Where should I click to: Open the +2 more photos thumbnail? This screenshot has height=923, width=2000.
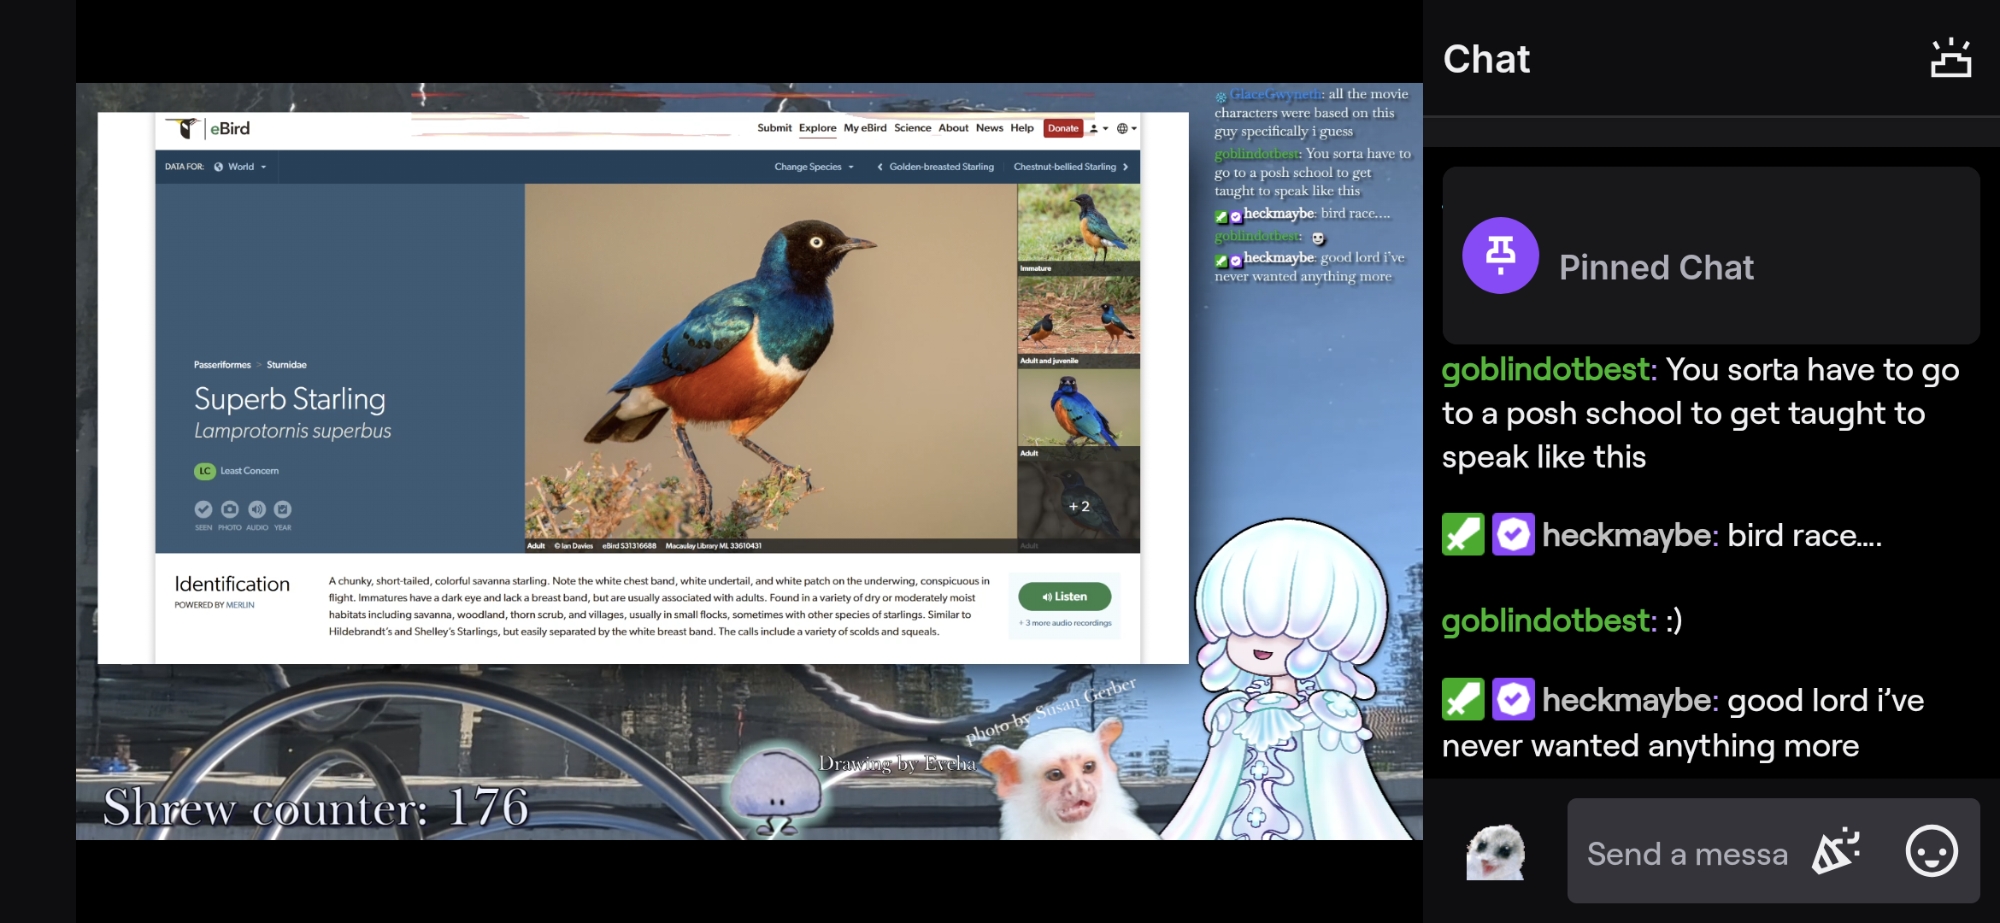[1078, 506]
